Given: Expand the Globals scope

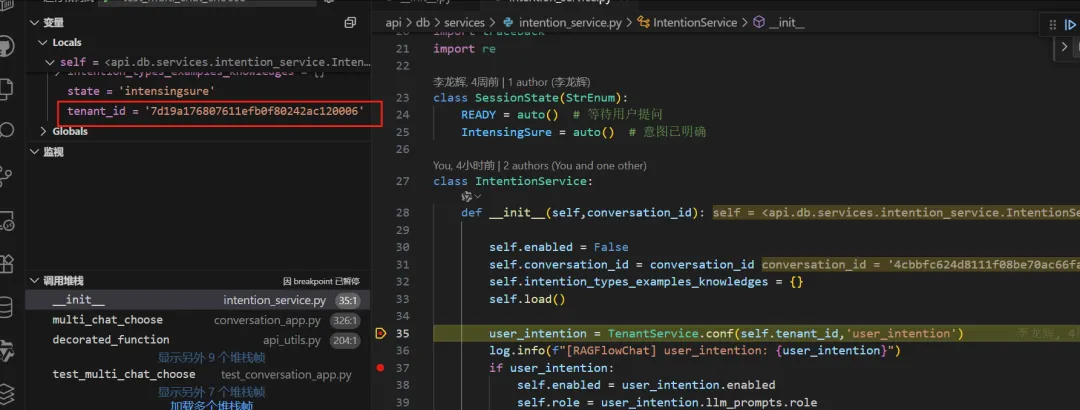Looking at the screenshot, I should 43,131.
